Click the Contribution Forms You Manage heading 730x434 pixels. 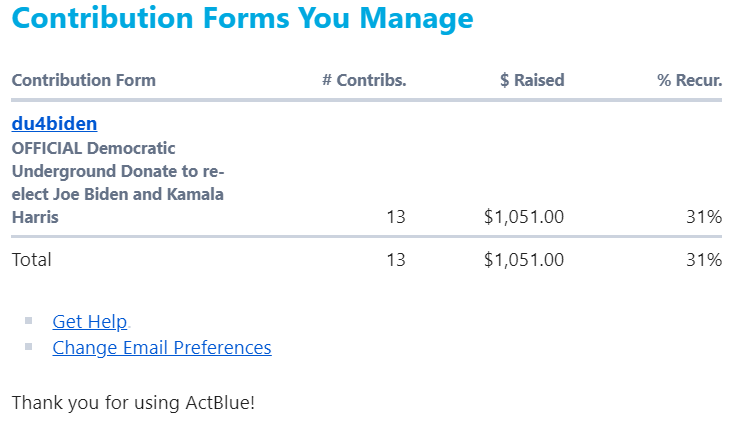click(x=242, y=19)
